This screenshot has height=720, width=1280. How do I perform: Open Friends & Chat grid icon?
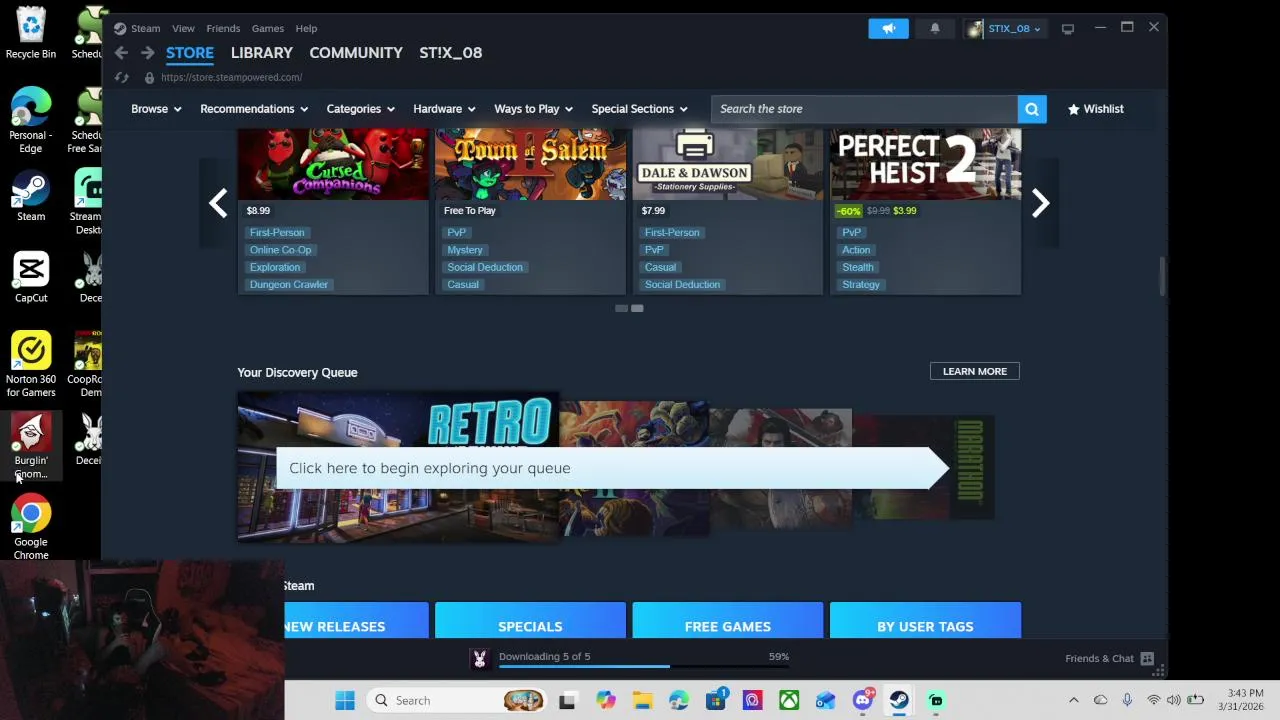1147,658
